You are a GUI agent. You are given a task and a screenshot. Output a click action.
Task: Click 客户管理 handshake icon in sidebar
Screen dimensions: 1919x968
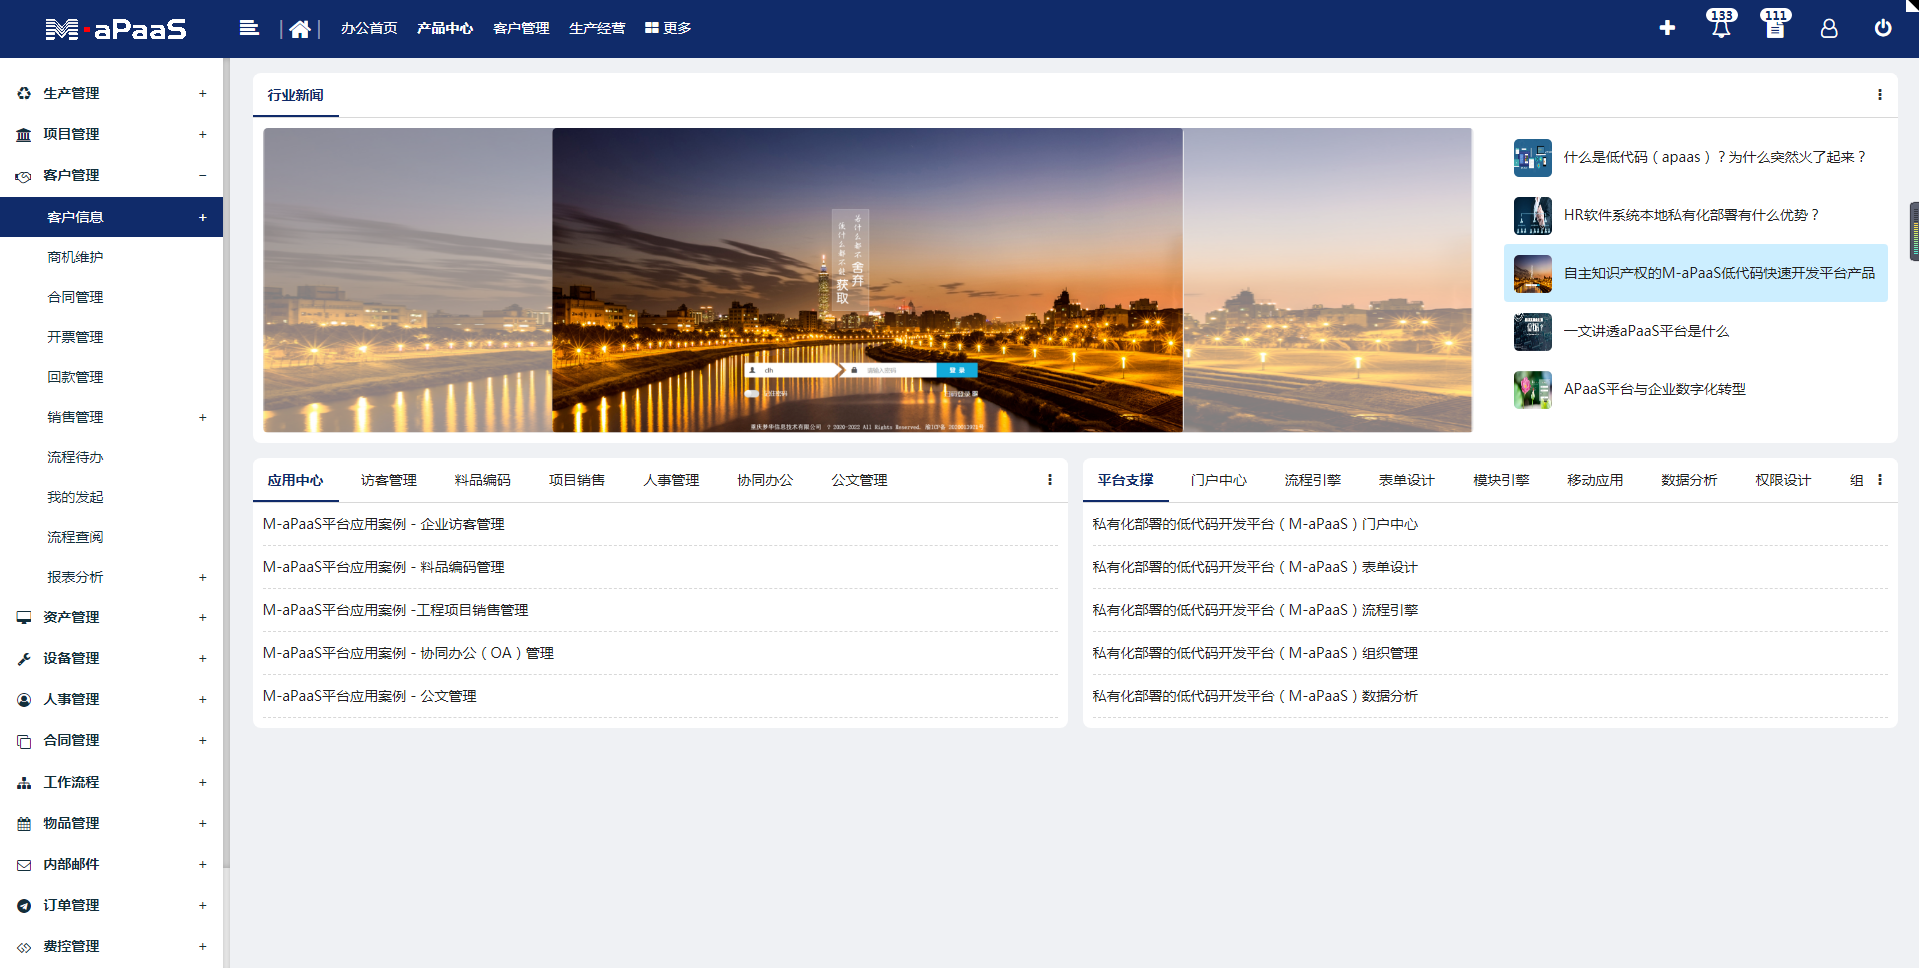(24, 176)
